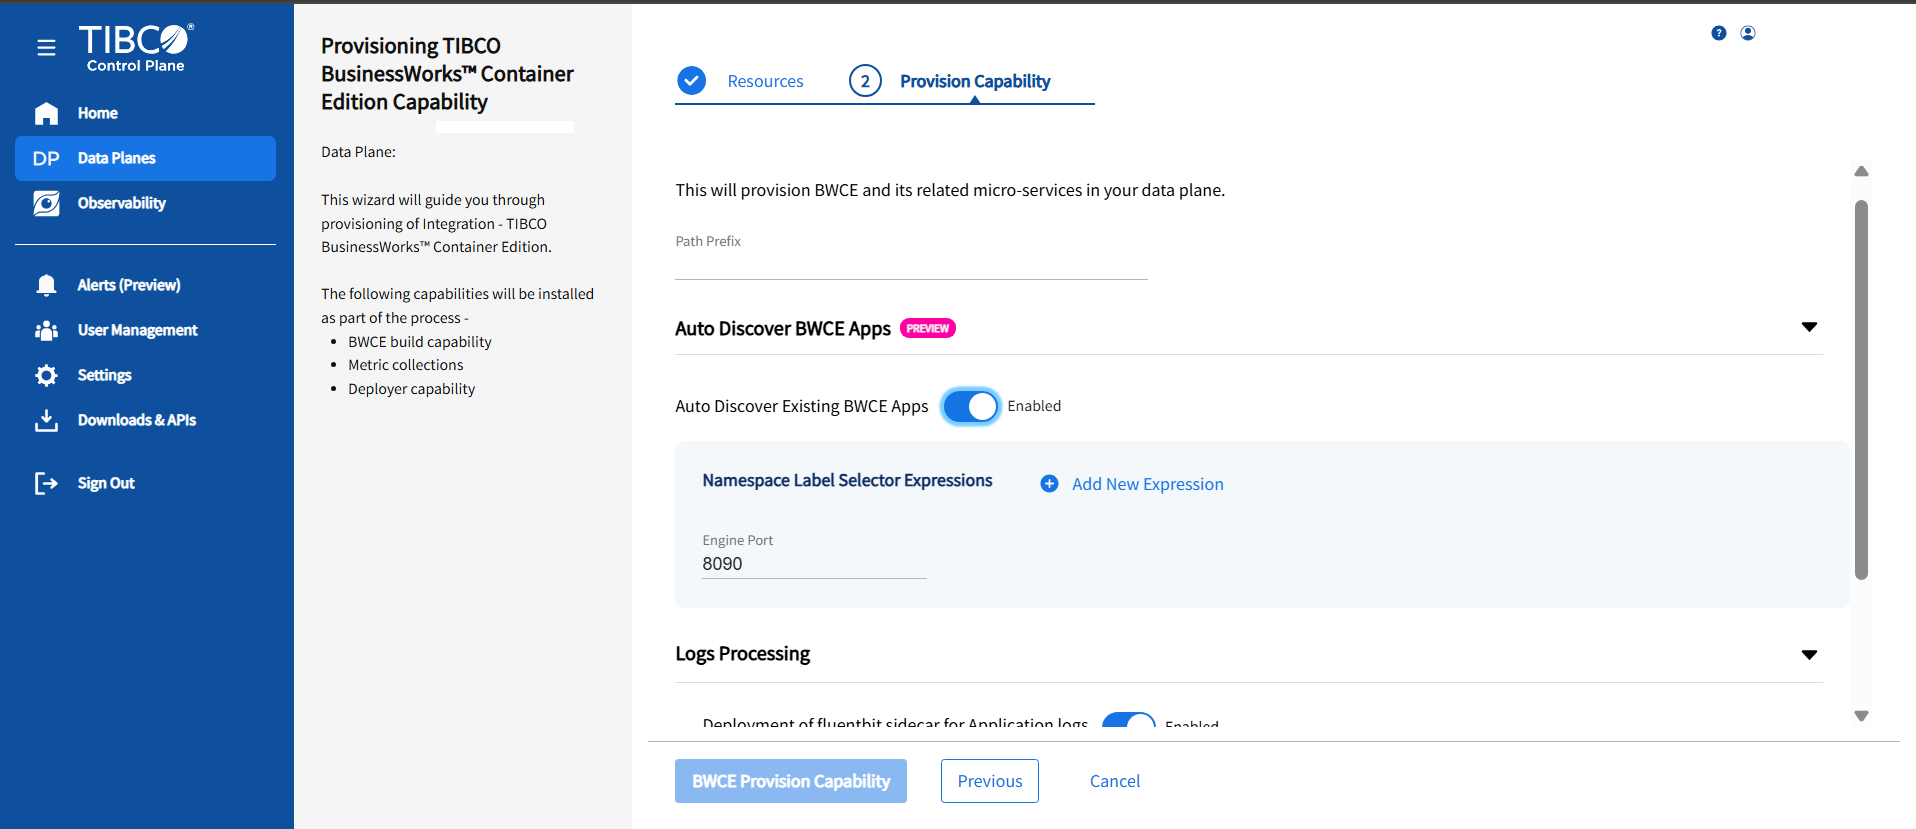The height and width of the screenshot is (829, 1916).
Task: Go to the Resources wizard step
Action: (764, 81)
